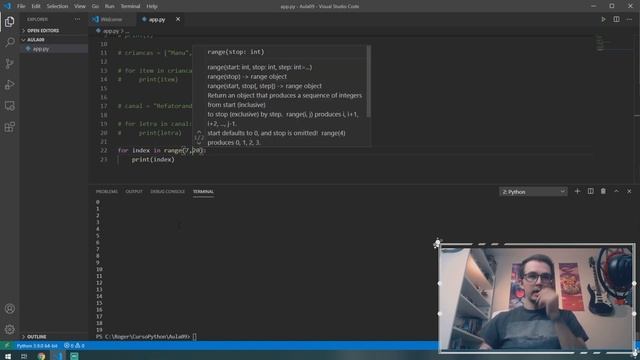Open the Run menu
This screenshot has height=360, width=640.
pos(109,6)
